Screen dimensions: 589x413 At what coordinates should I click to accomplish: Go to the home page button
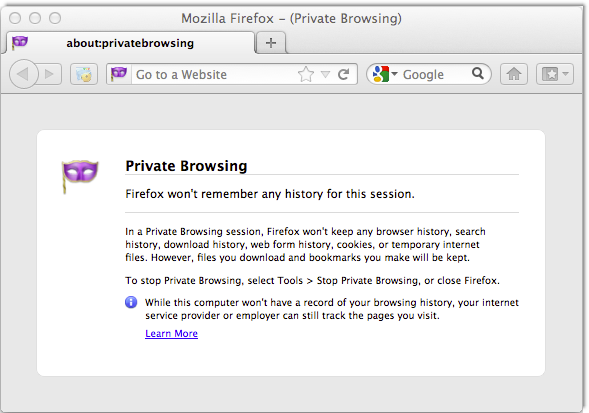tap(513, 74)
